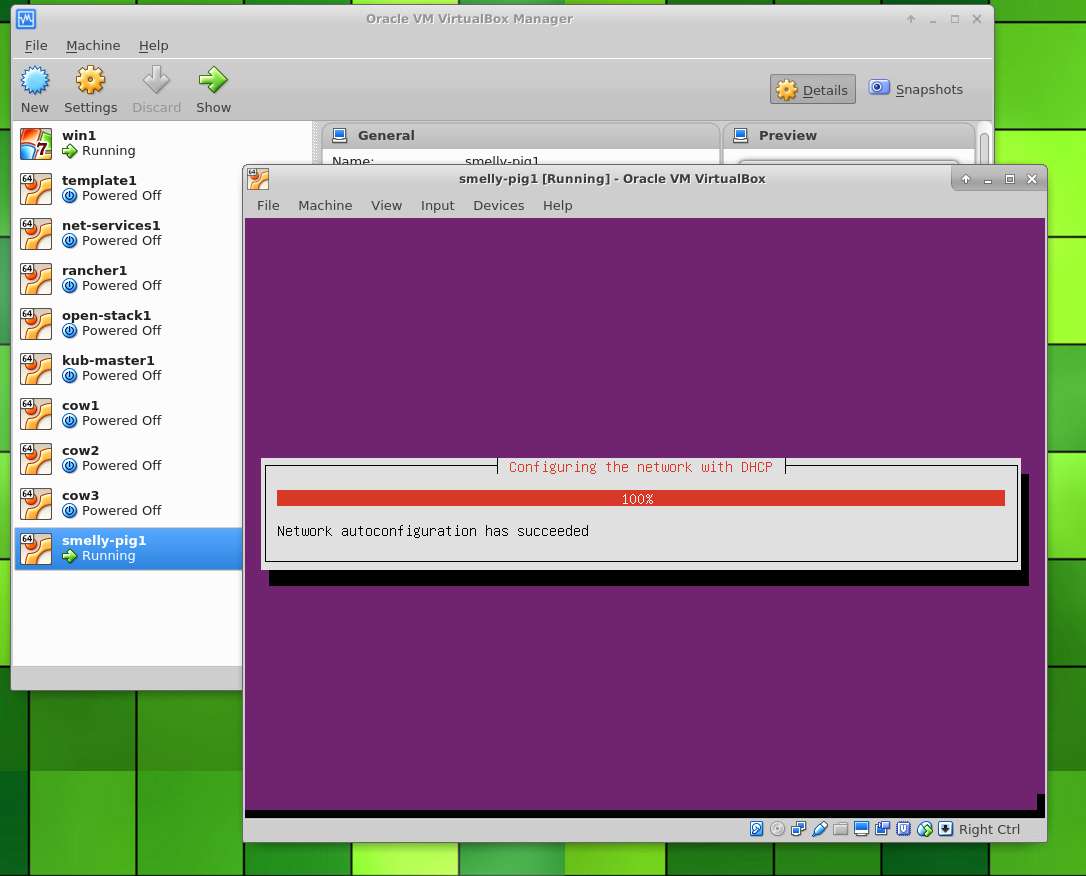1086x876 pixels.
Task: Click "Network autoconfiguration has succeeded" text
Action: [x=433, y=531]
